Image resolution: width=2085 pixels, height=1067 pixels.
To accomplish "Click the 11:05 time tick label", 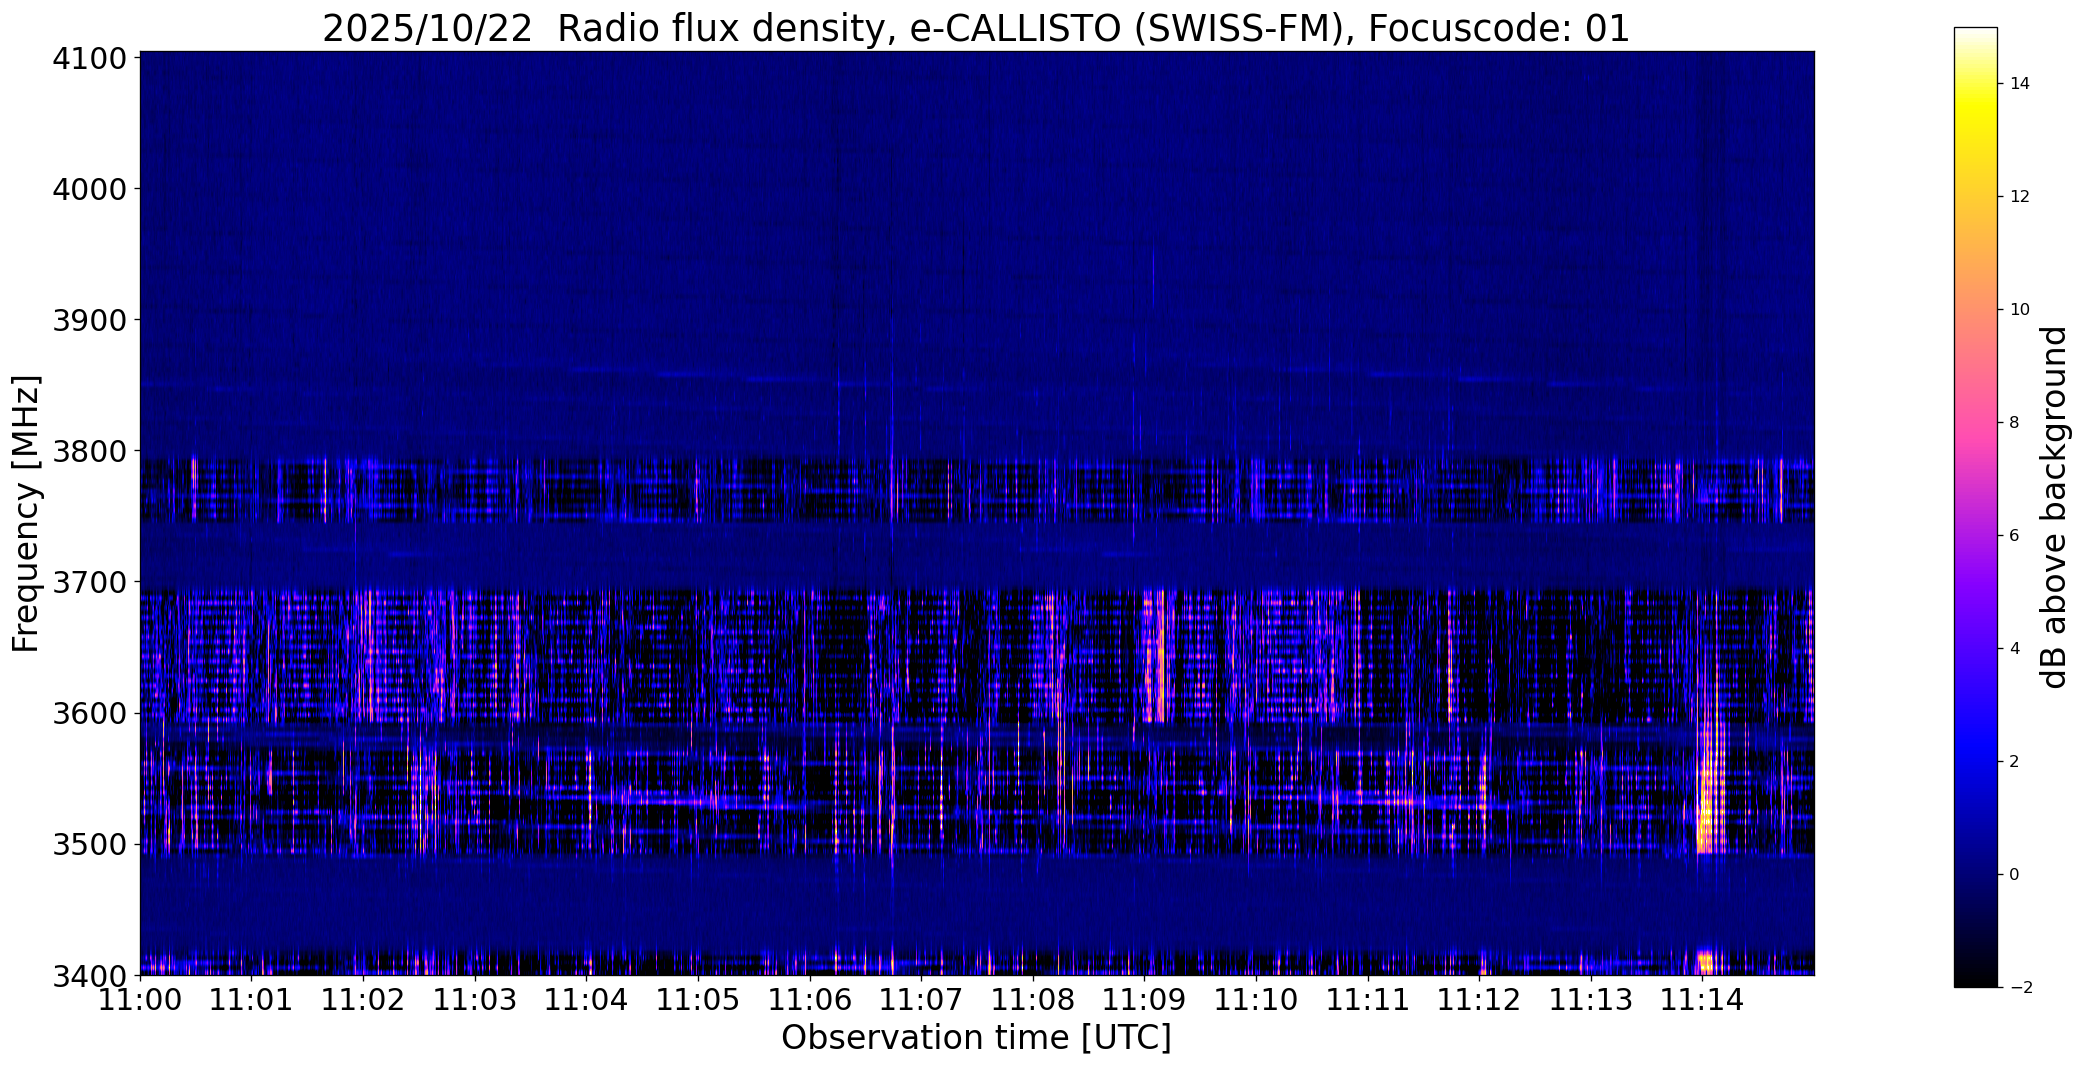I will pyautogui.click(x=698, y=1000).
